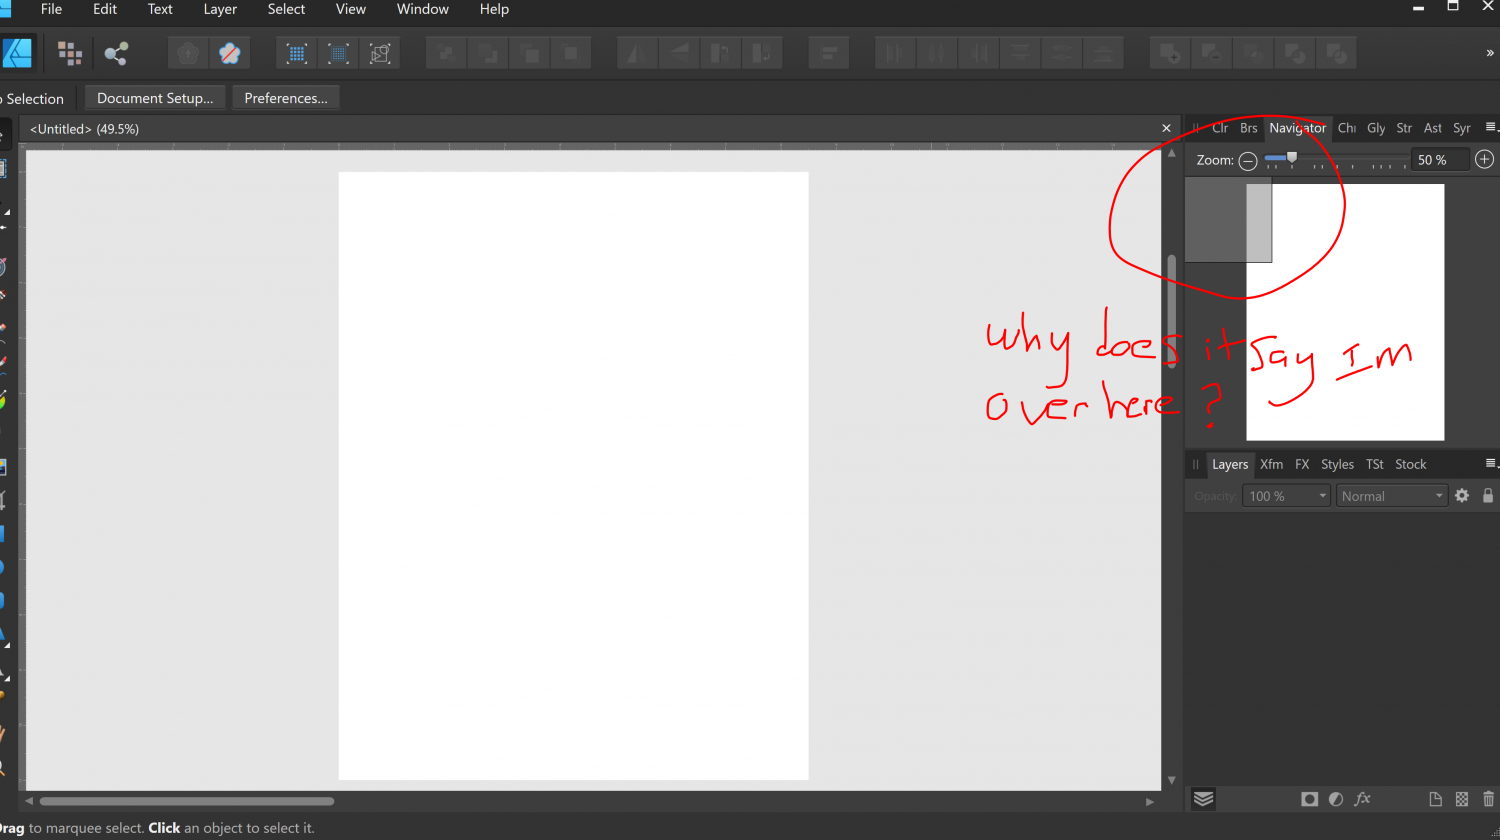Toggle the layer lock padlock in Layers panel
This screenshot has height=840, width=1500.
click(1488, 495)
